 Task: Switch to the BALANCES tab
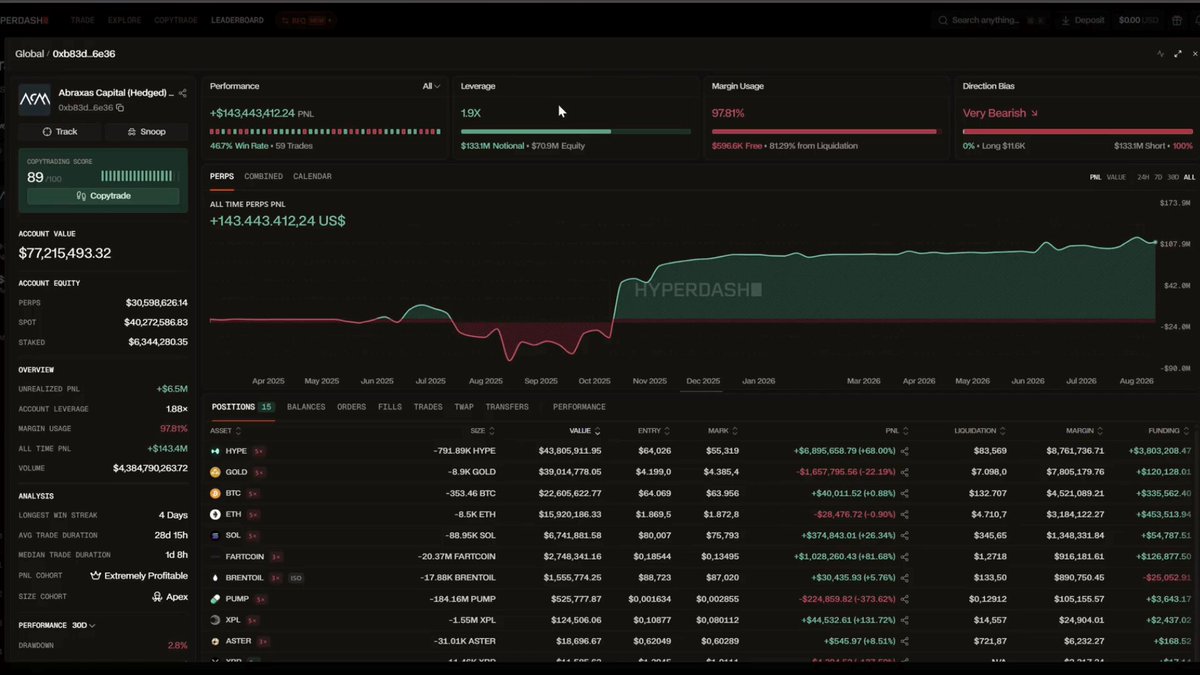coord(306,407)
